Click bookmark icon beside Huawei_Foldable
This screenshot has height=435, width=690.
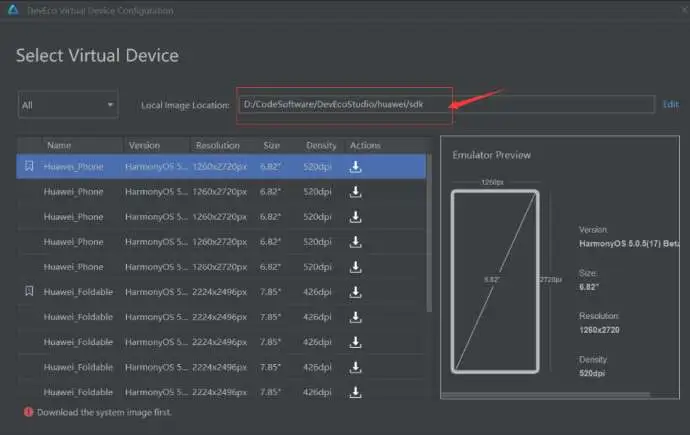(29, 291)
